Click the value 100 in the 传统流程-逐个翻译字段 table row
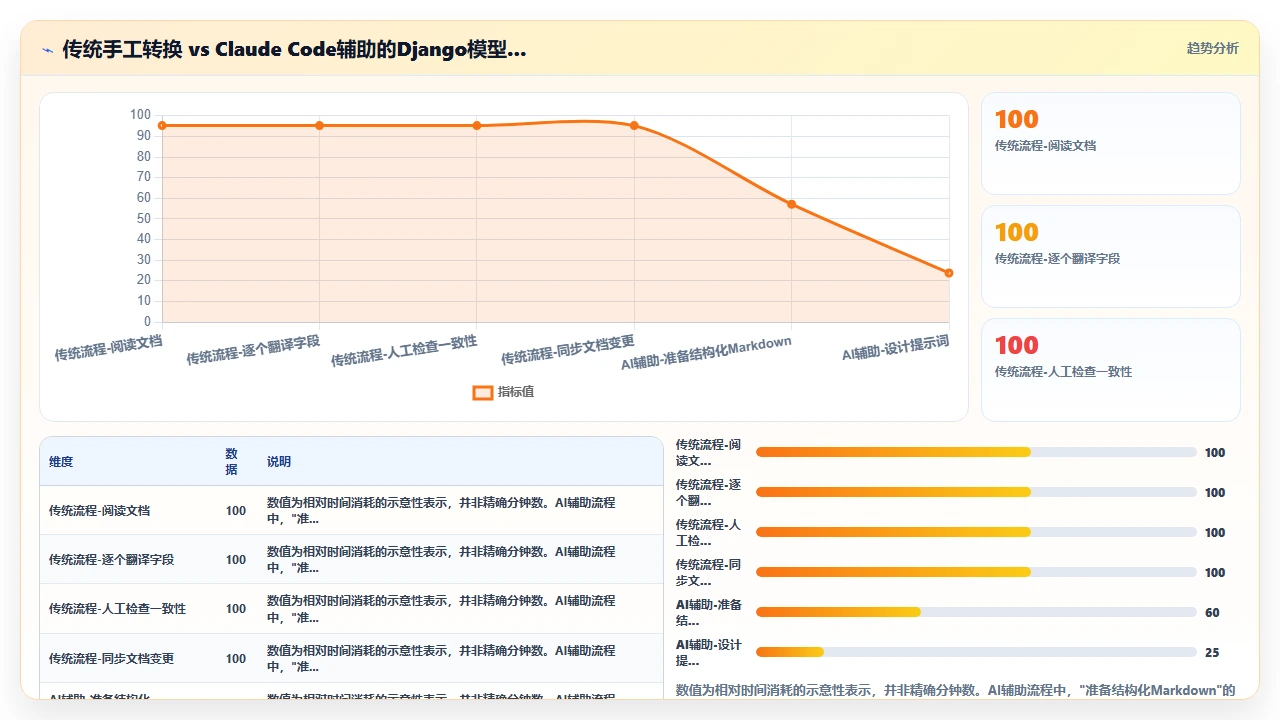Image resolution: width=1280 pixels, height=720 pixels. pyautogui.click(x=235, y=560)
